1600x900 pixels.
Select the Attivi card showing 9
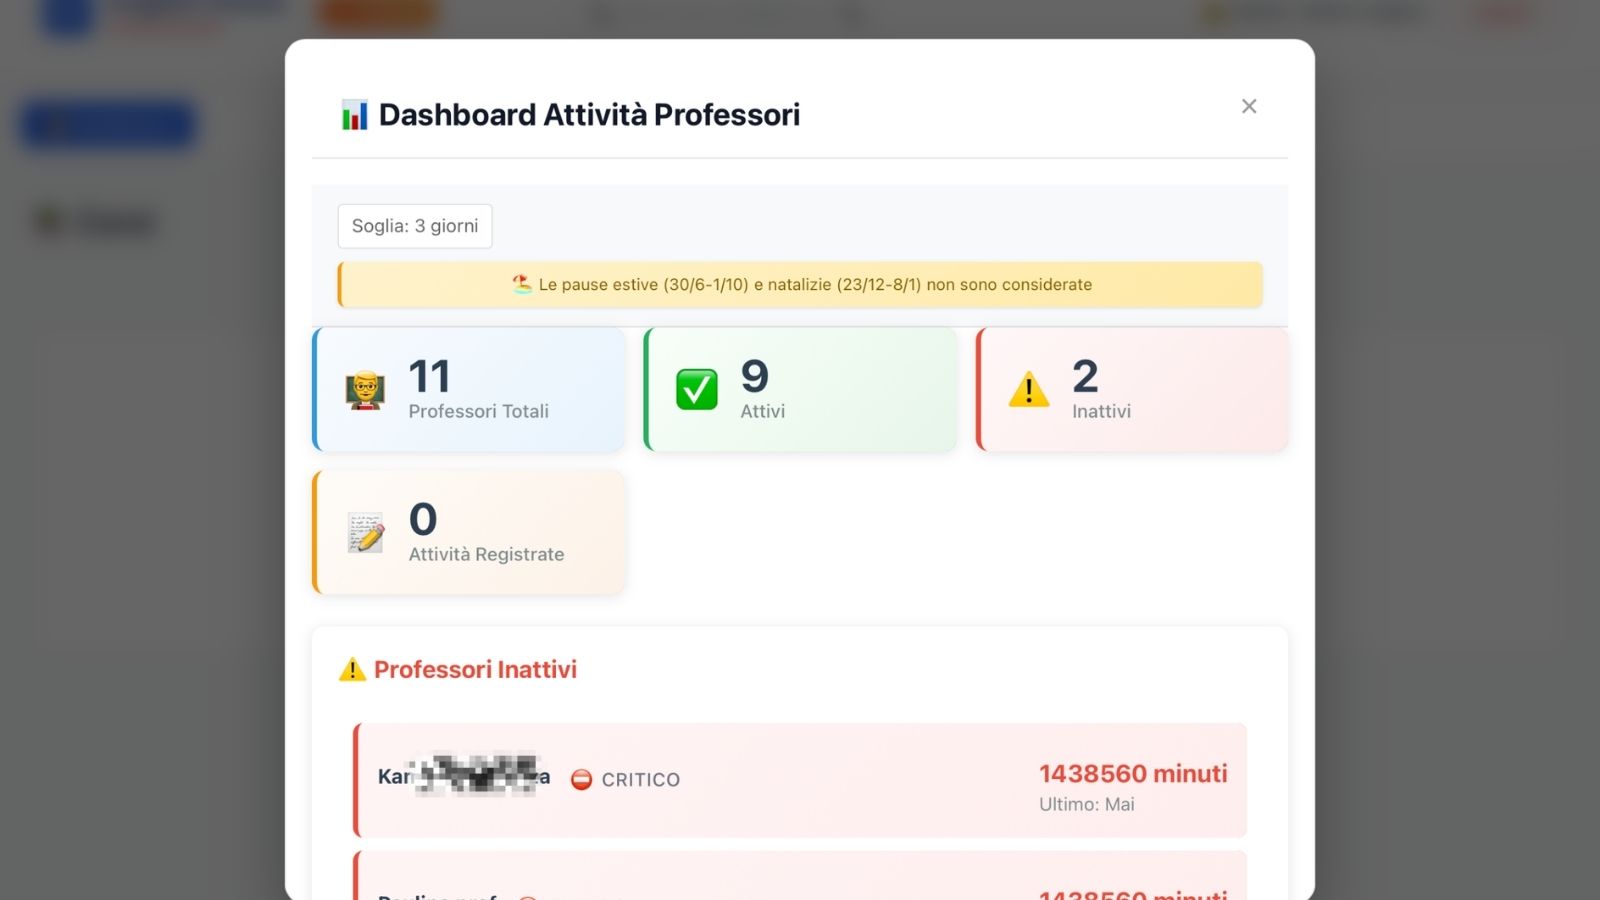[799, 388]
